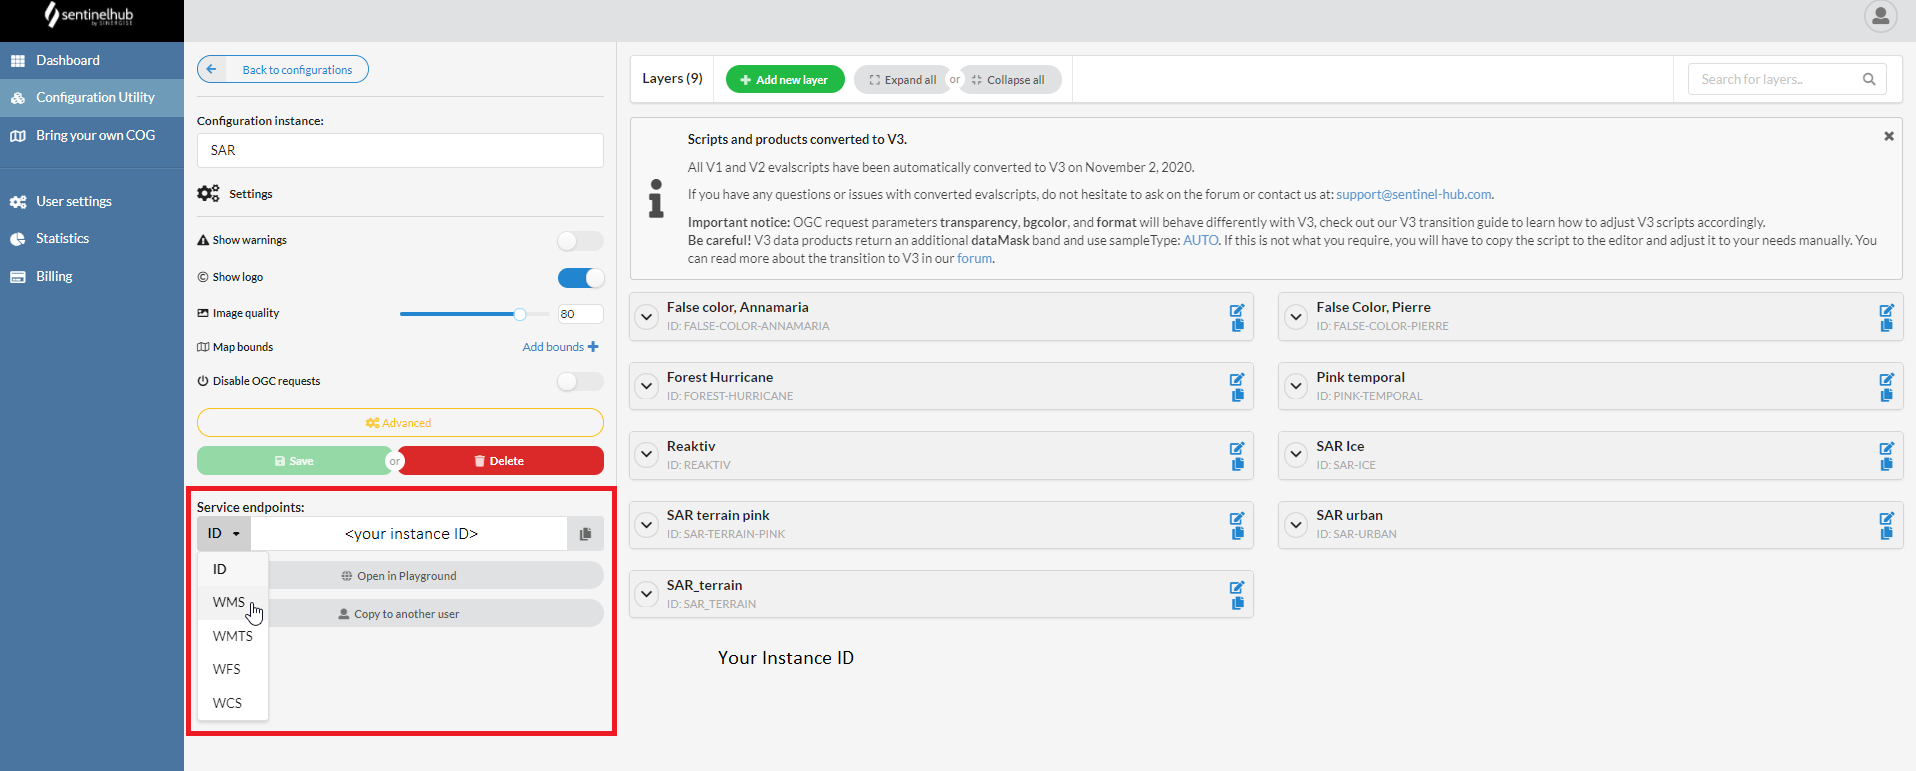Copy the instance ID to clipboard
Screen dimensions: 1916x771
point(585,534)
